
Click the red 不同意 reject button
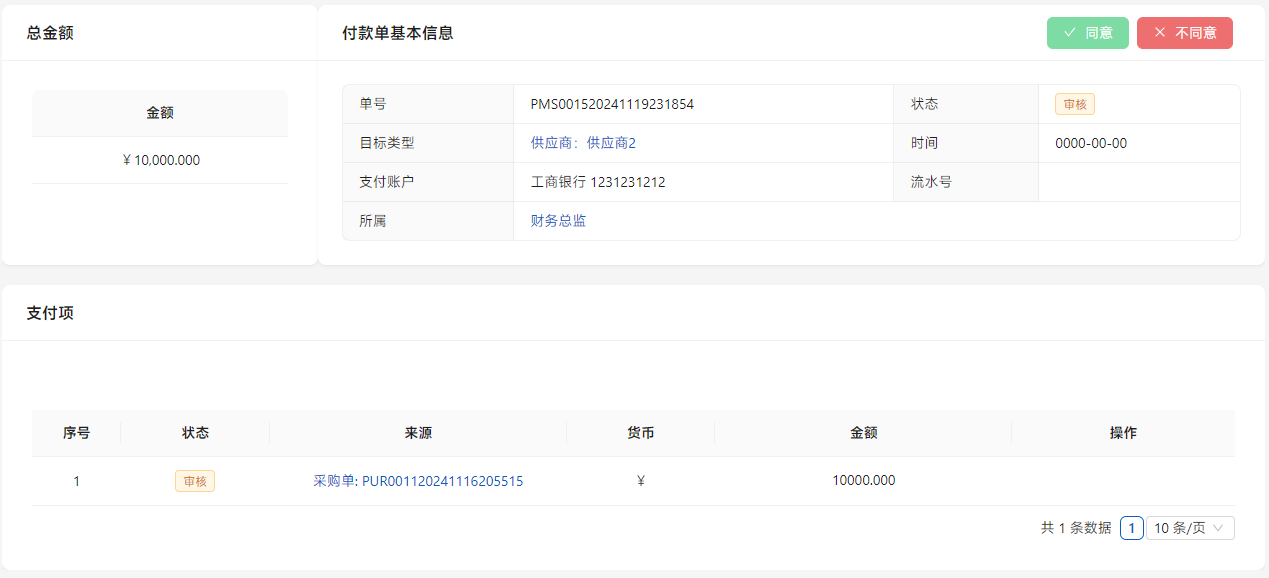(1184, 33)
